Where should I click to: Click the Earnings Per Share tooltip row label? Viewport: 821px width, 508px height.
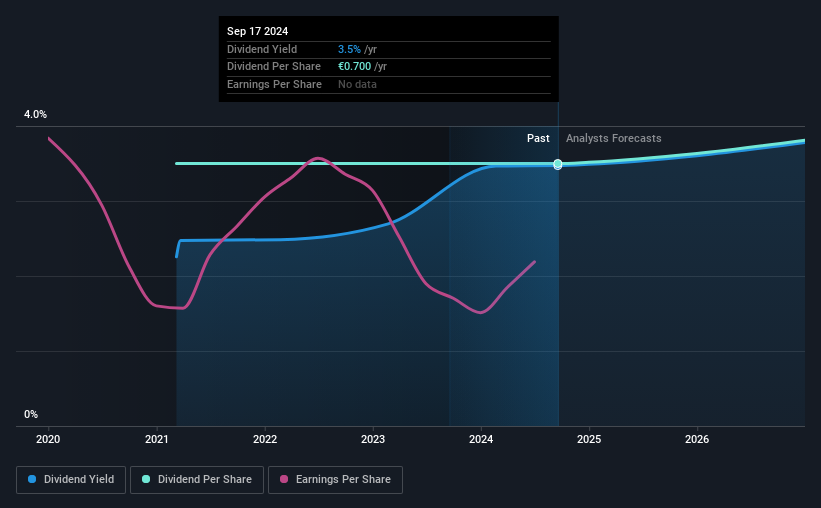[x=274, y=84]
